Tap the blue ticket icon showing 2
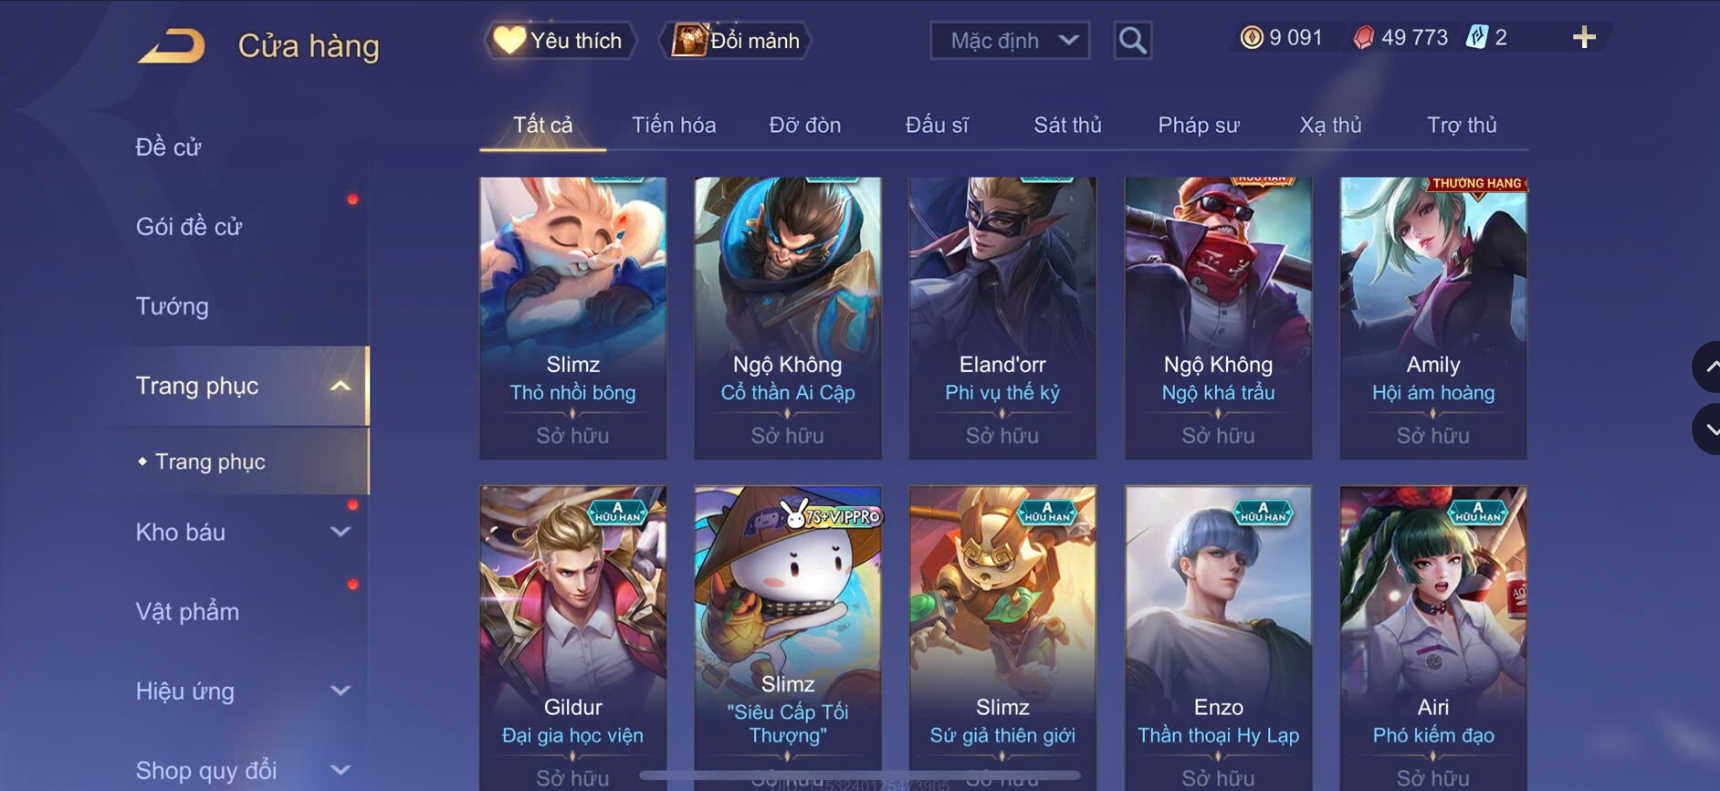Image resolution: width=1720 pixels, height=791 pixels. (x=1476, y=38)
